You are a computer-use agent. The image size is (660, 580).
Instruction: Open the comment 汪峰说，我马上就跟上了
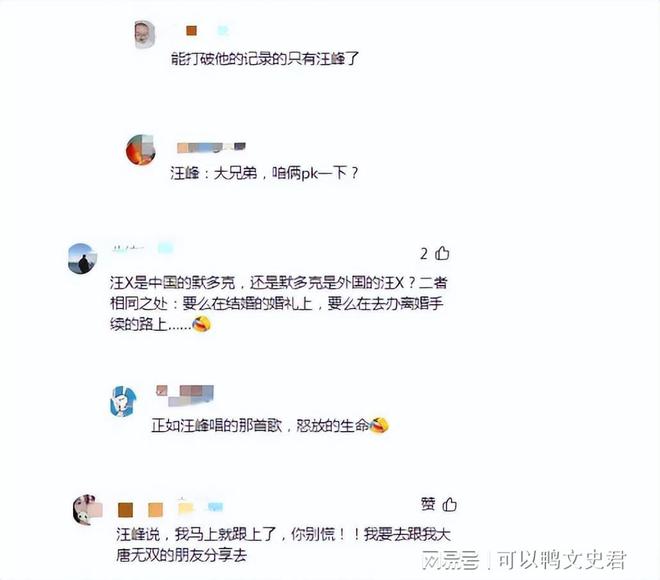(x=283, y=545)
